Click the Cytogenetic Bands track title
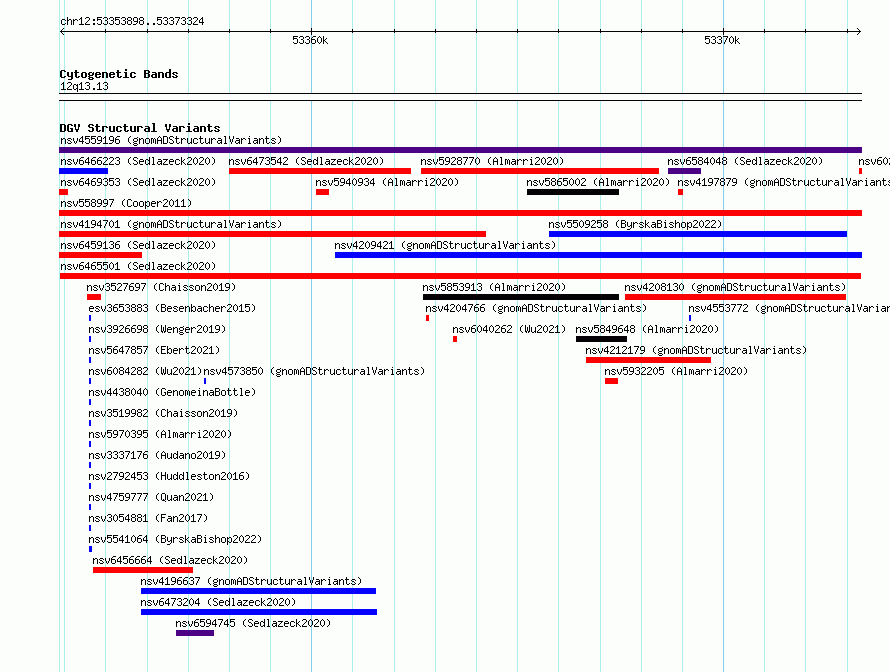The image size is (890, 672). 119,74
